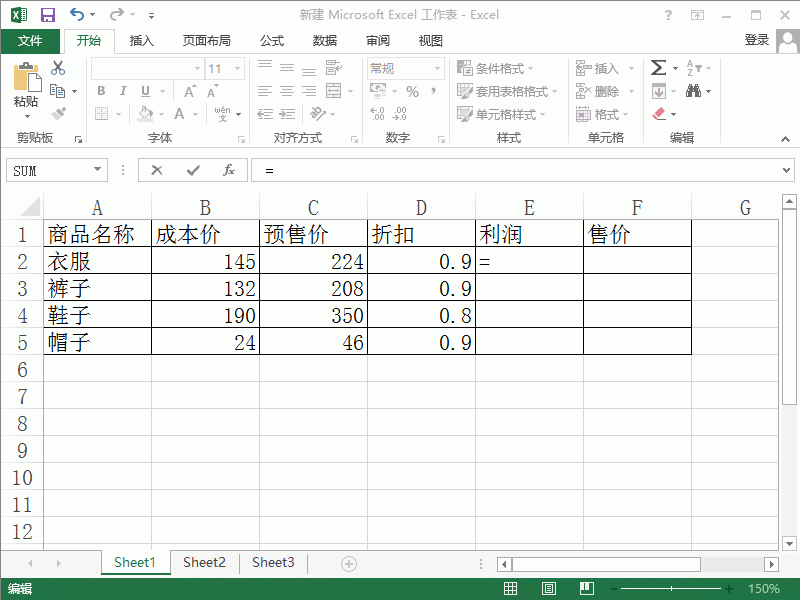This screenshot has height=600, width=800.
Task: Switch to the Sheet2 worksheet tab
Action: (204, 562)
